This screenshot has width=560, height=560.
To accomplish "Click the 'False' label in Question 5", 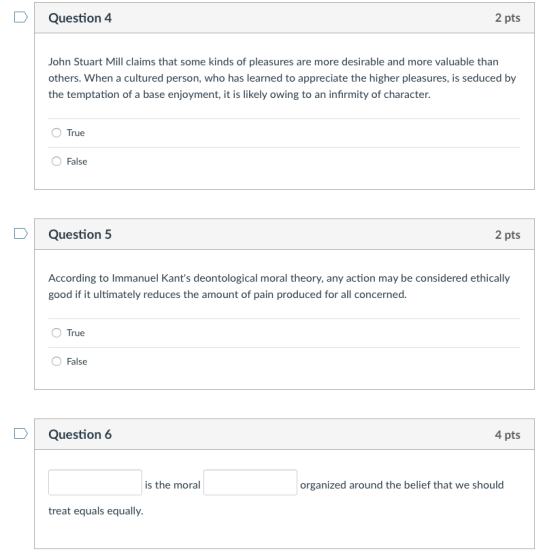I will click(x=77, y=361).
